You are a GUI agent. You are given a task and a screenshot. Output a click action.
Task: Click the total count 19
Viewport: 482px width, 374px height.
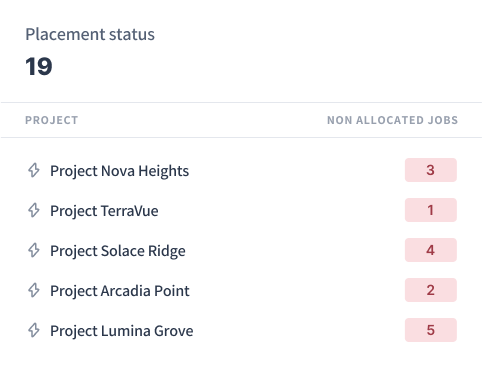[39, 66]
